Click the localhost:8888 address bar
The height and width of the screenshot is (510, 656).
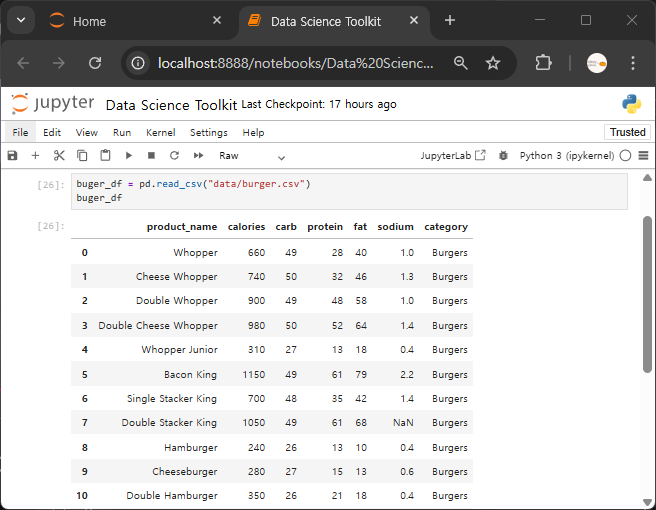295,63
